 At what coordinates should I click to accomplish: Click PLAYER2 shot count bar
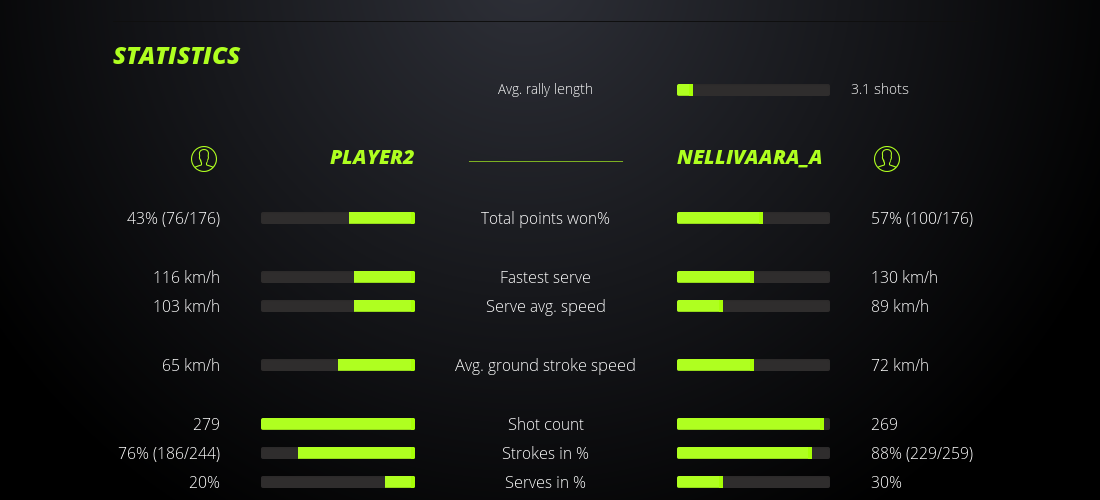pyautogui.click(x=338, y=424)
